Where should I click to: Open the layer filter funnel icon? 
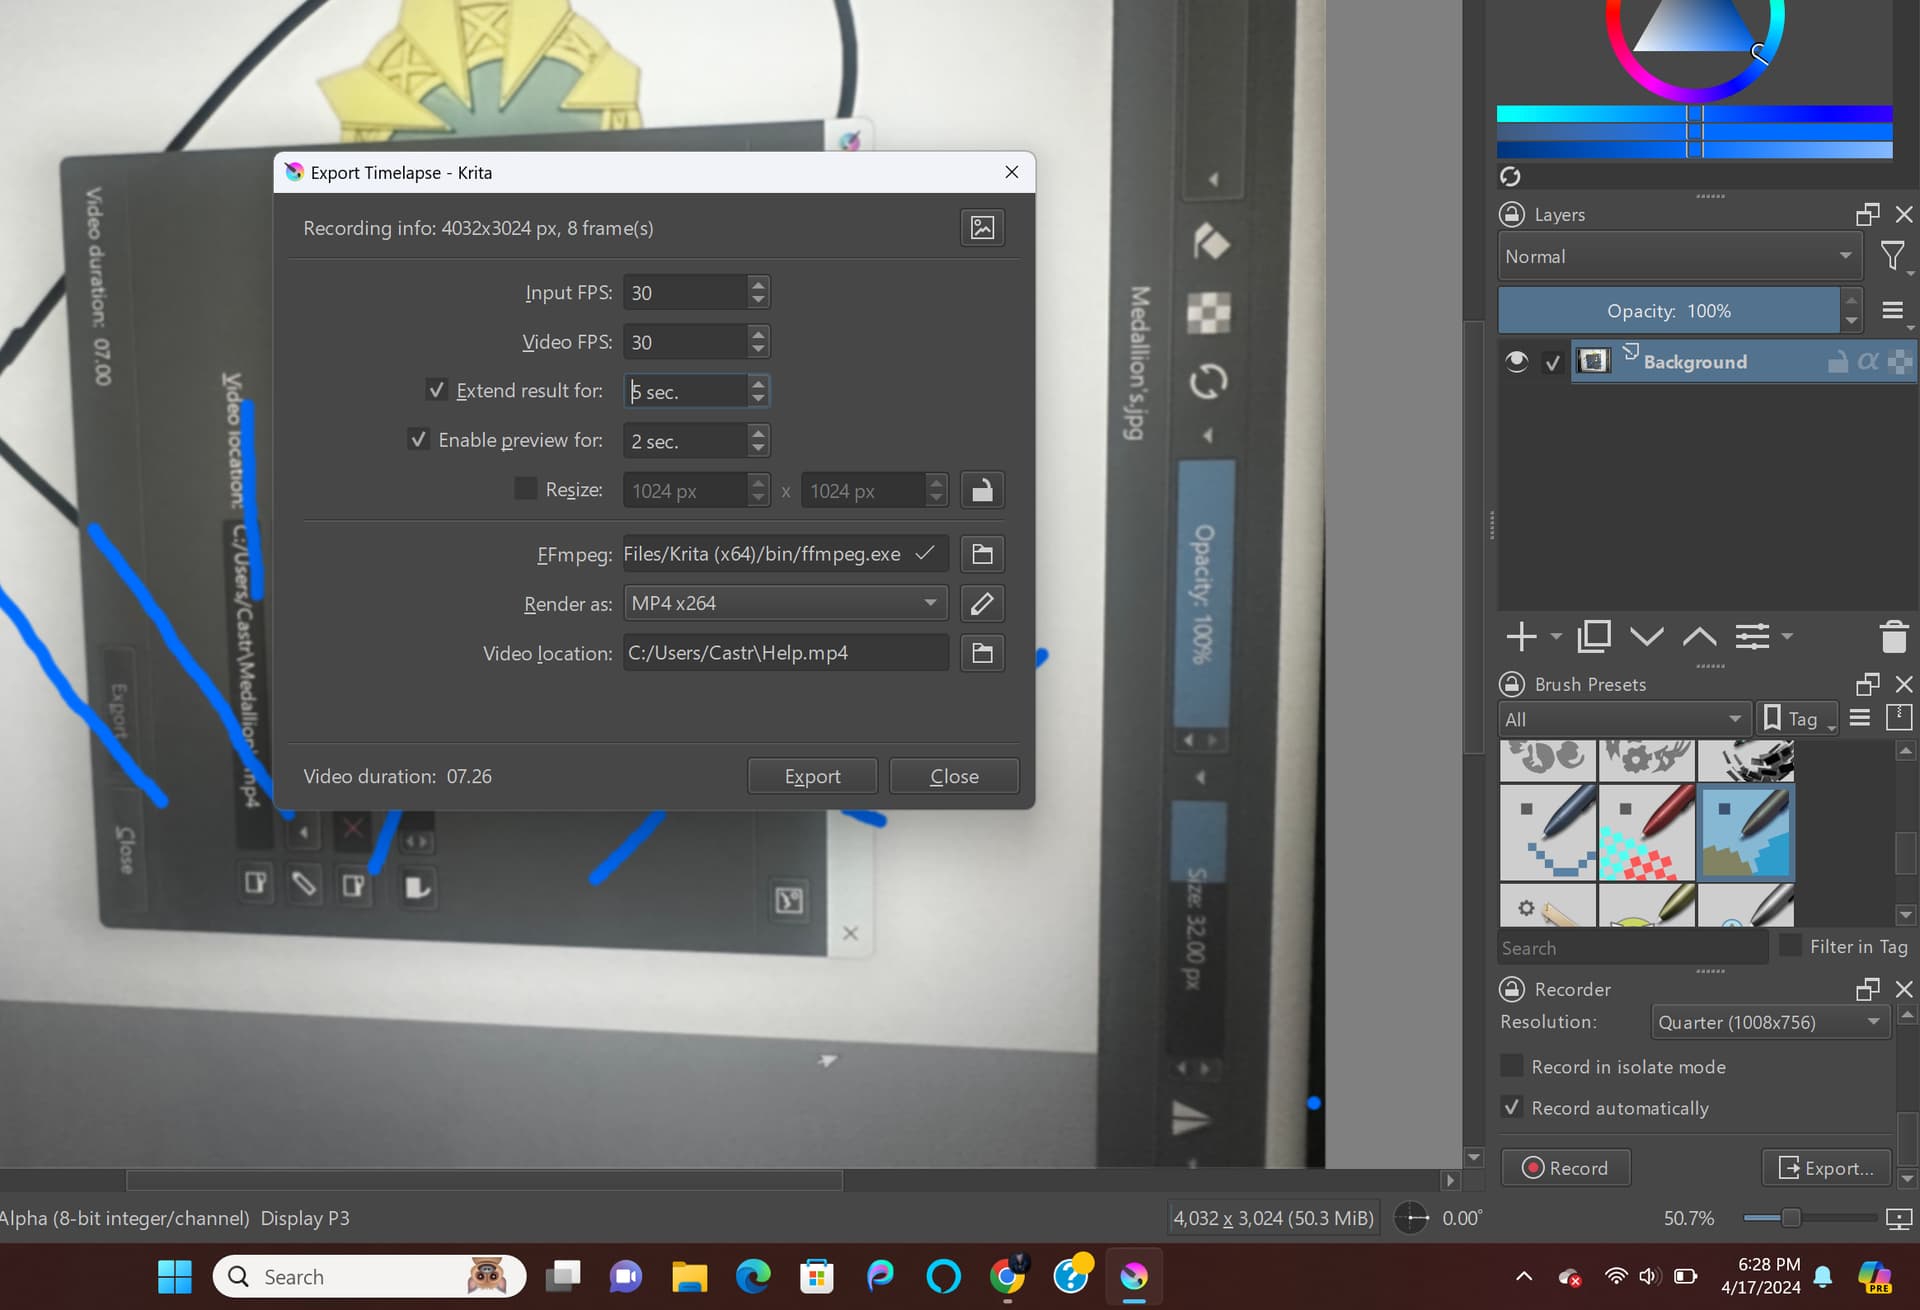click(1891, 256)
